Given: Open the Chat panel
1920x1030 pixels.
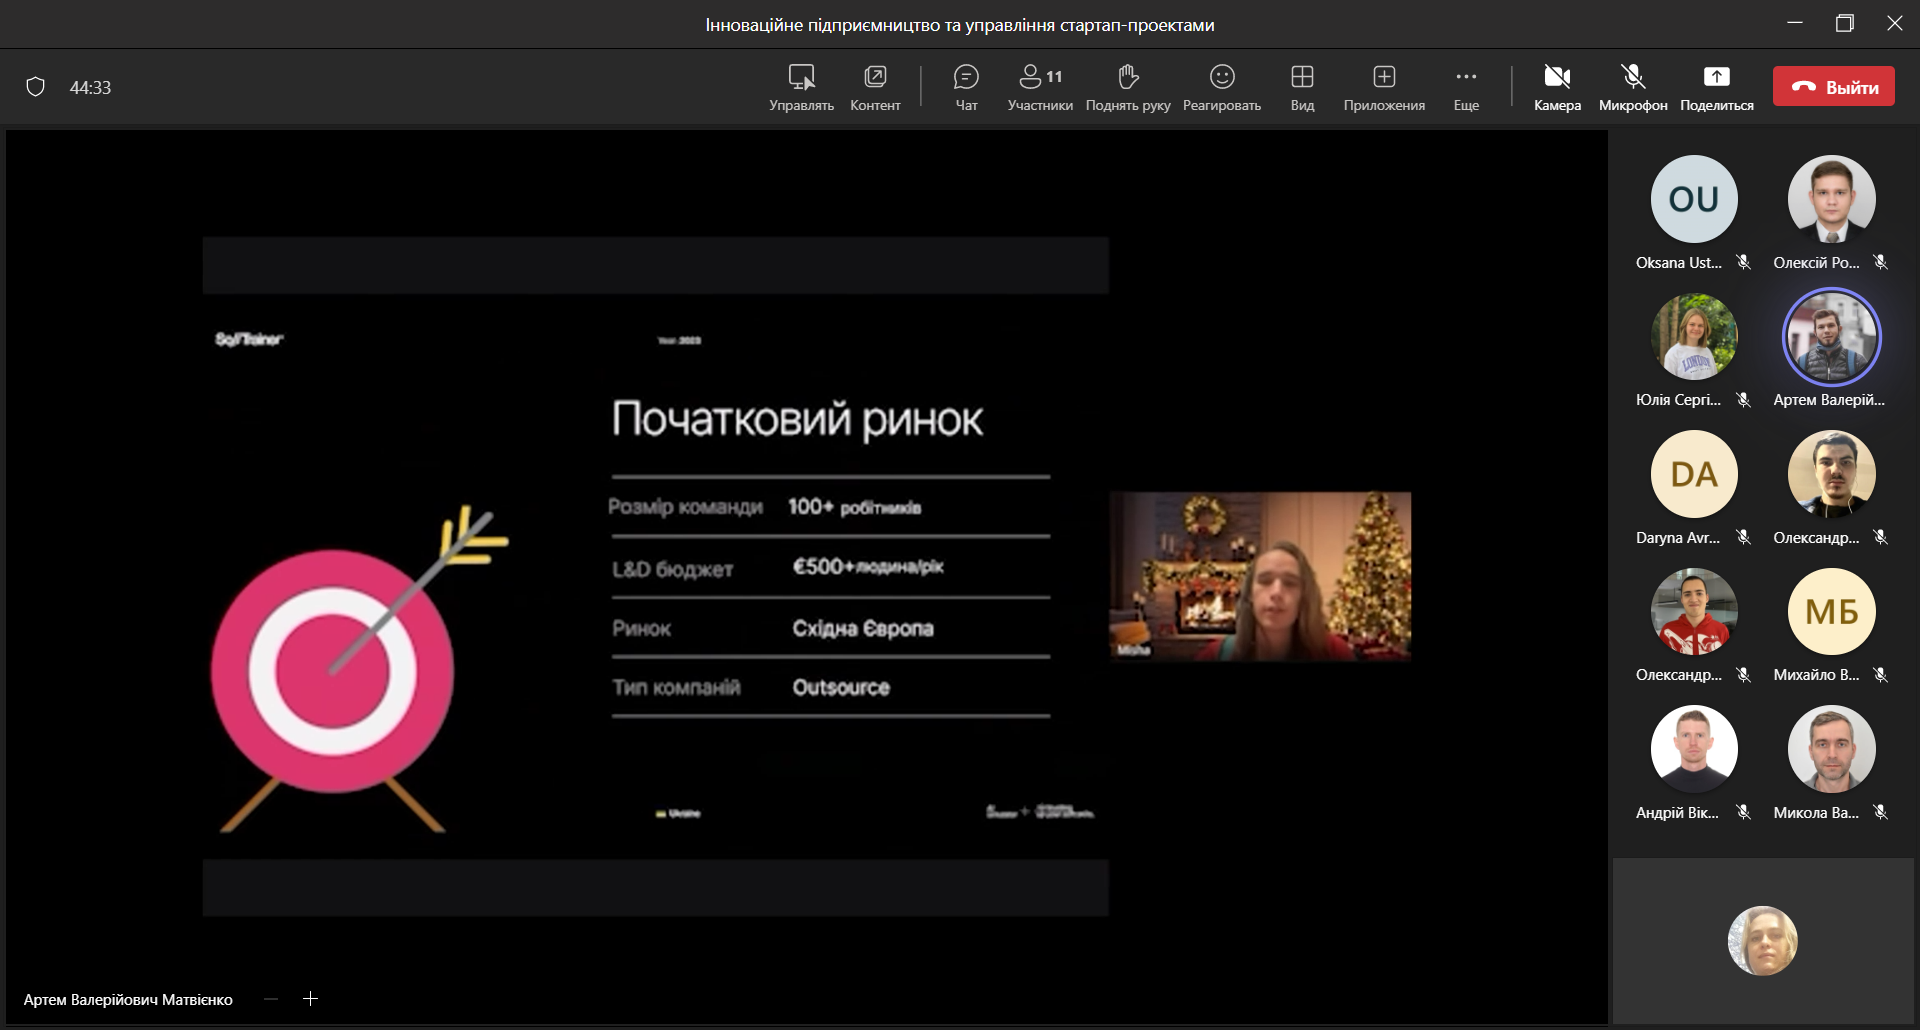Looking at the screenshot, I should [966, 87].
